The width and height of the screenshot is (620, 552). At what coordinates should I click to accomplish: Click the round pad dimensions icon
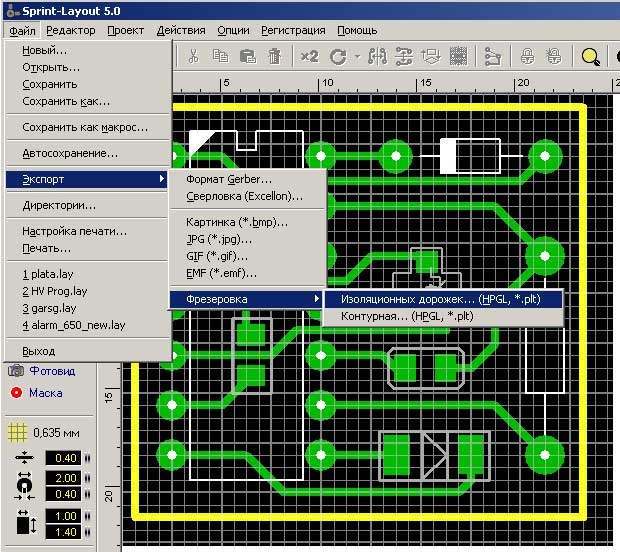pos(24,486)
